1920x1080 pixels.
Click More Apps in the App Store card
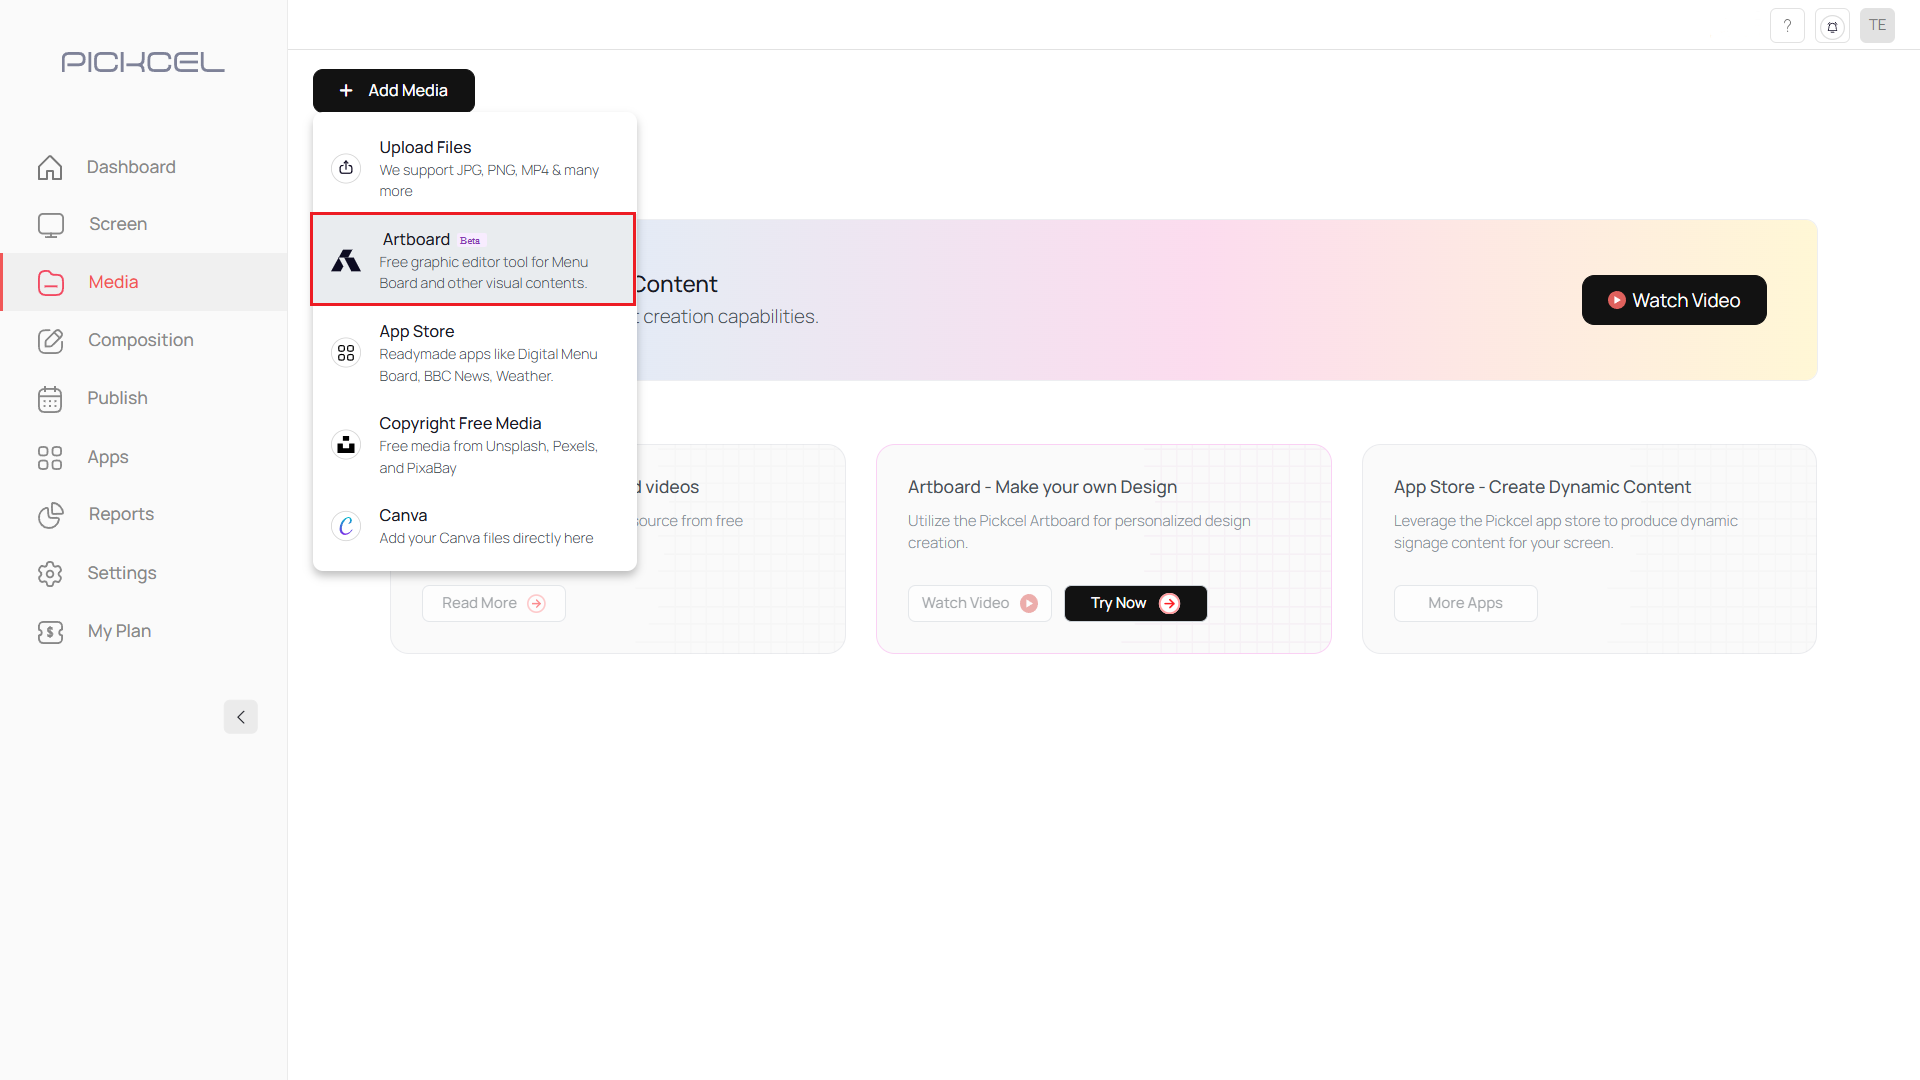[x=1465, y=603]
